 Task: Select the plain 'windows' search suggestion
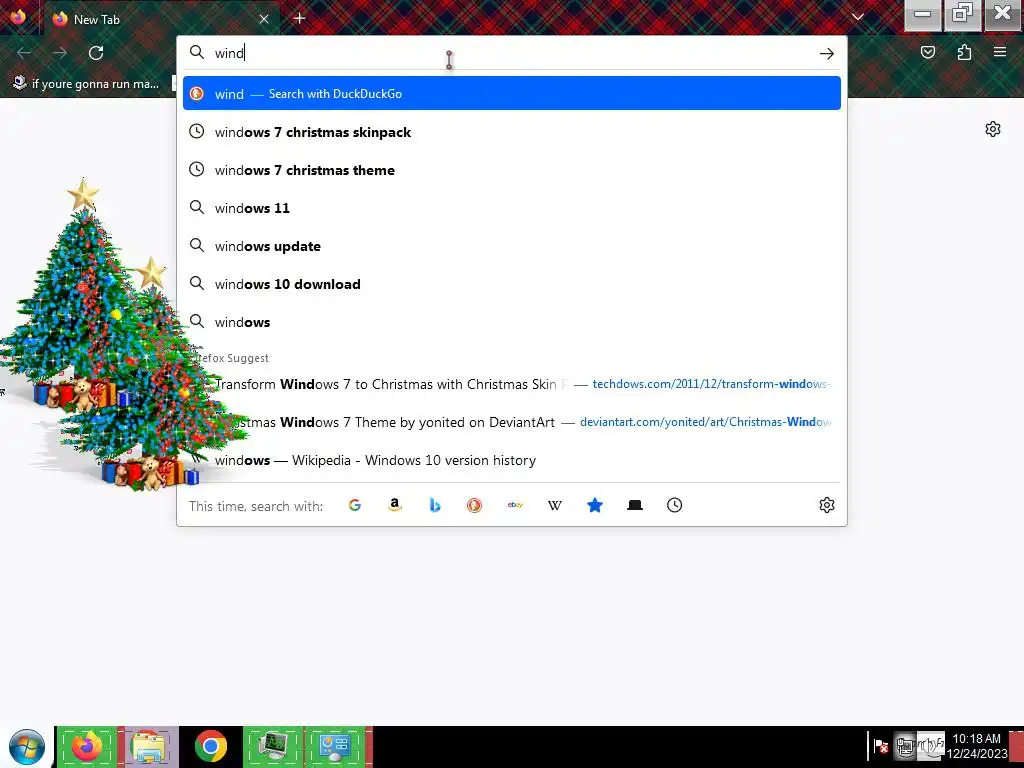512,322
